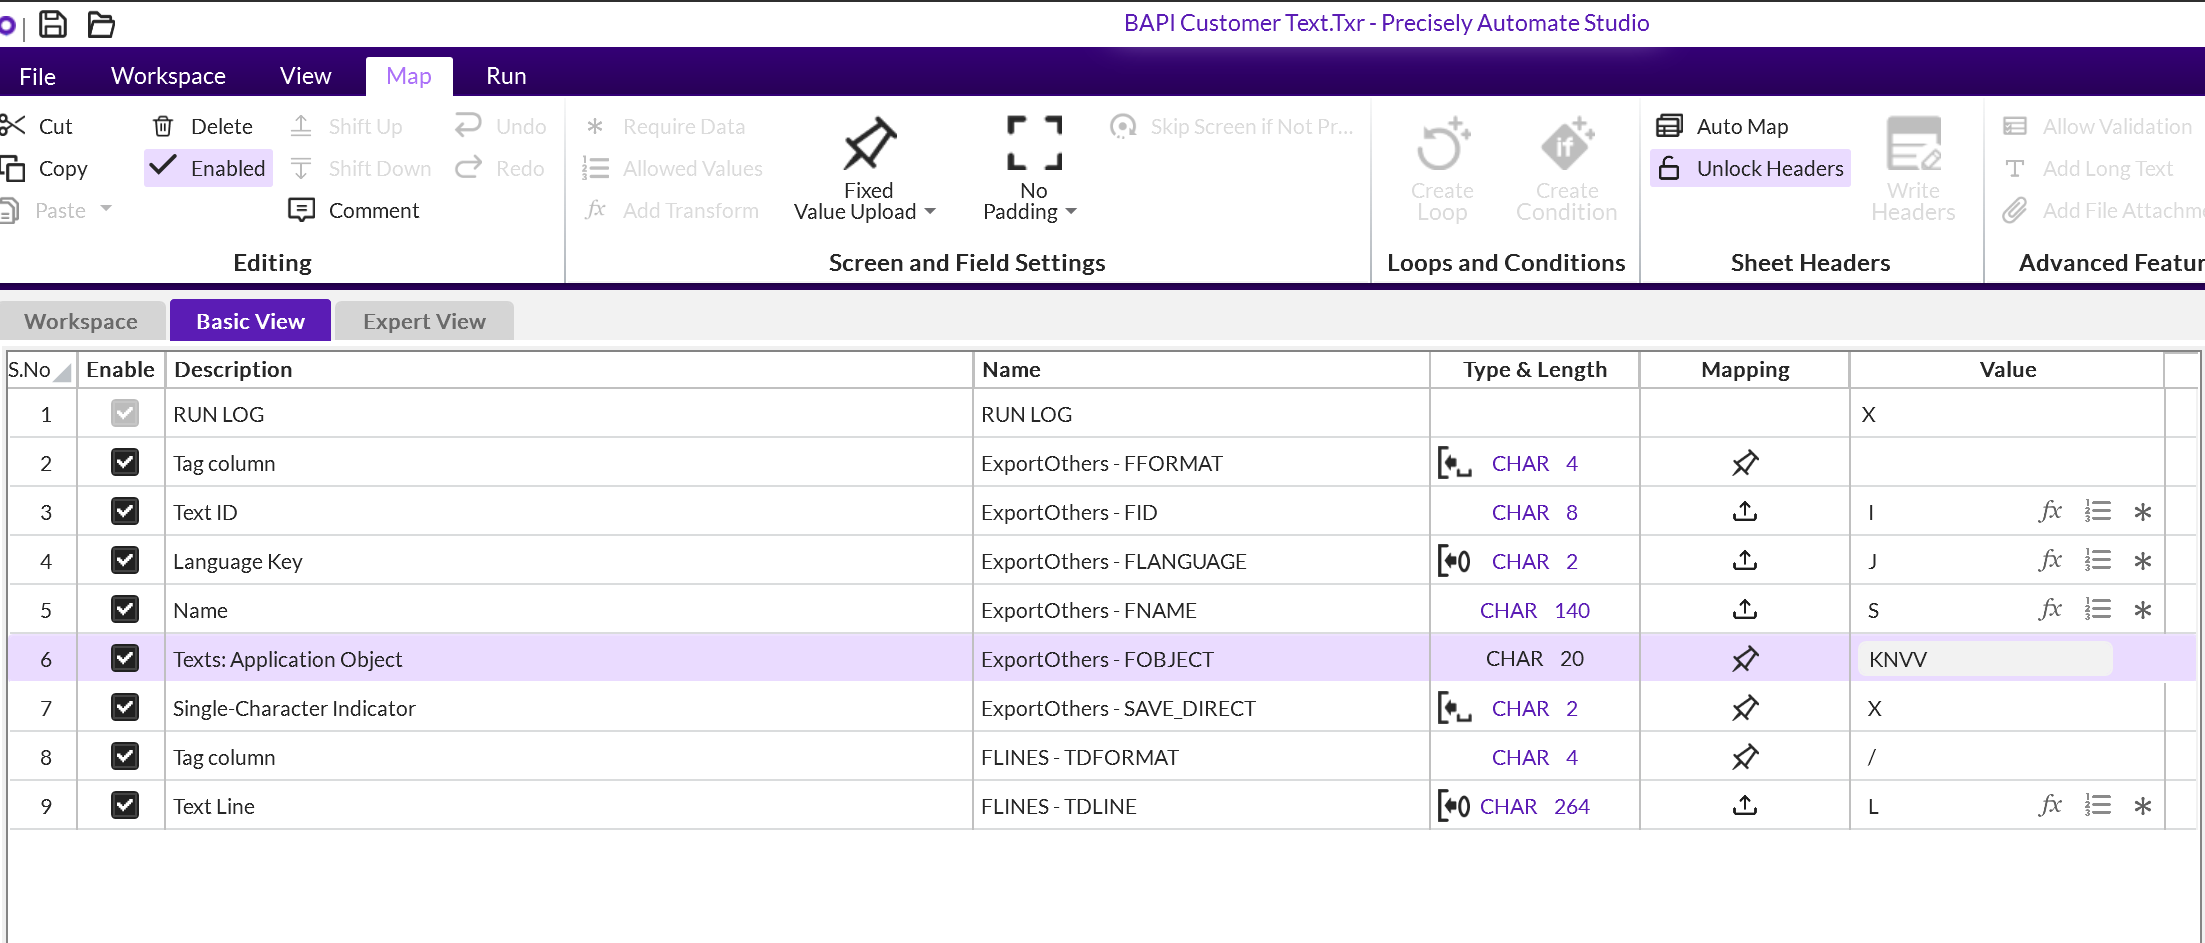This screenshot has height=943, width=2205.
Task: Click the Copy button
Action: pos(62,168)
